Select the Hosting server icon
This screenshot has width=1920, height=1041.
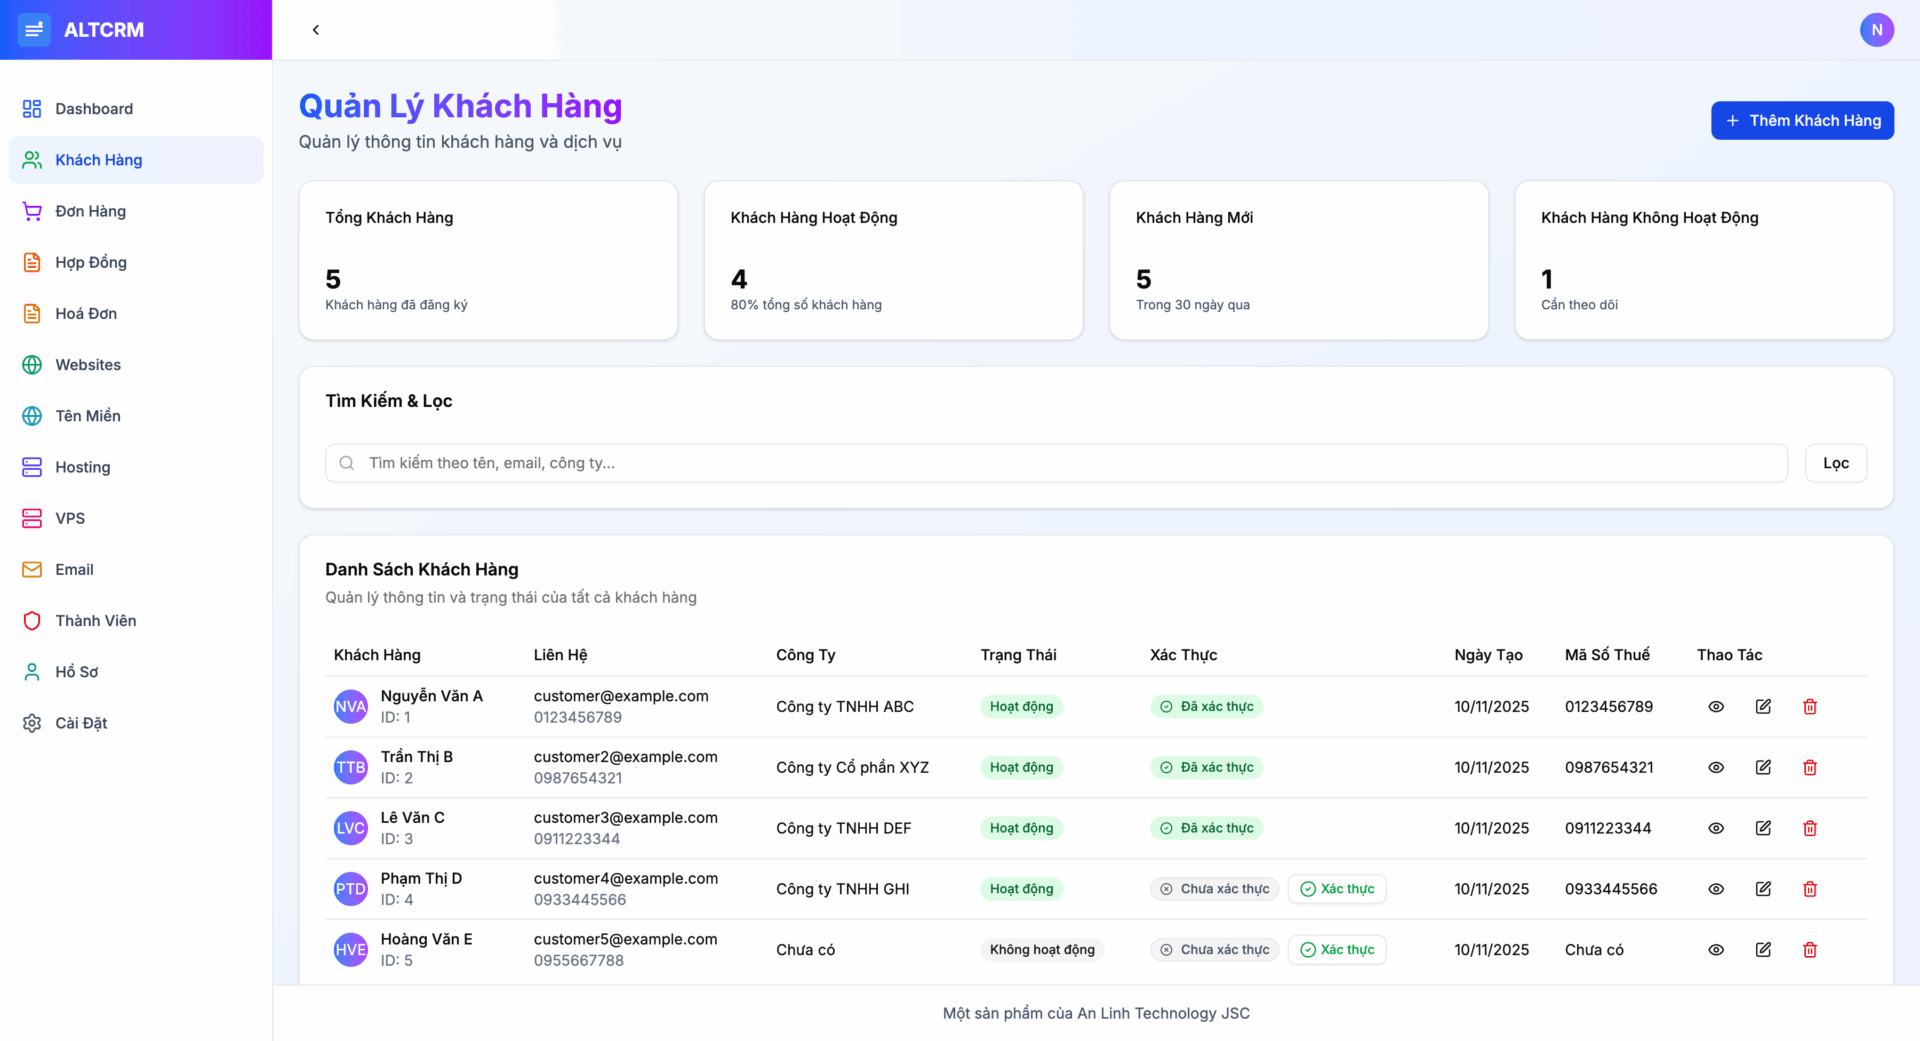coord(31,467)
